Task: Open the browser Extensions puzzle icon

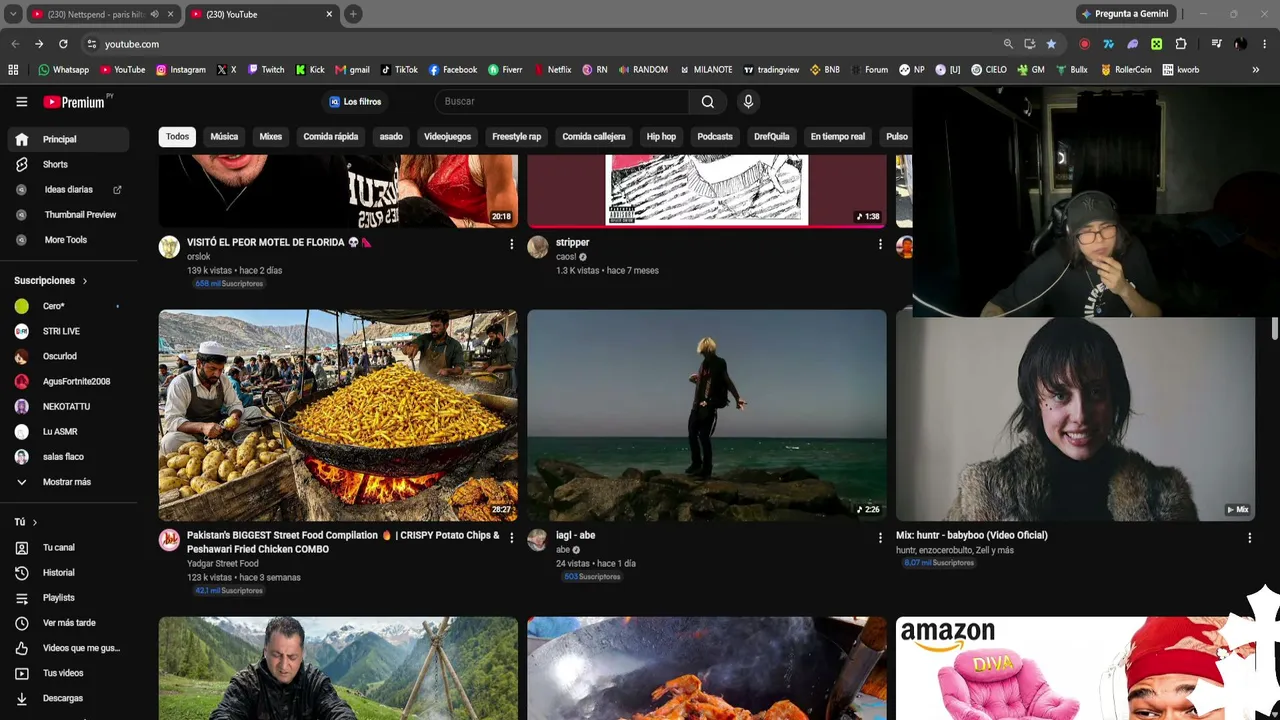Action: [1181, 44]
